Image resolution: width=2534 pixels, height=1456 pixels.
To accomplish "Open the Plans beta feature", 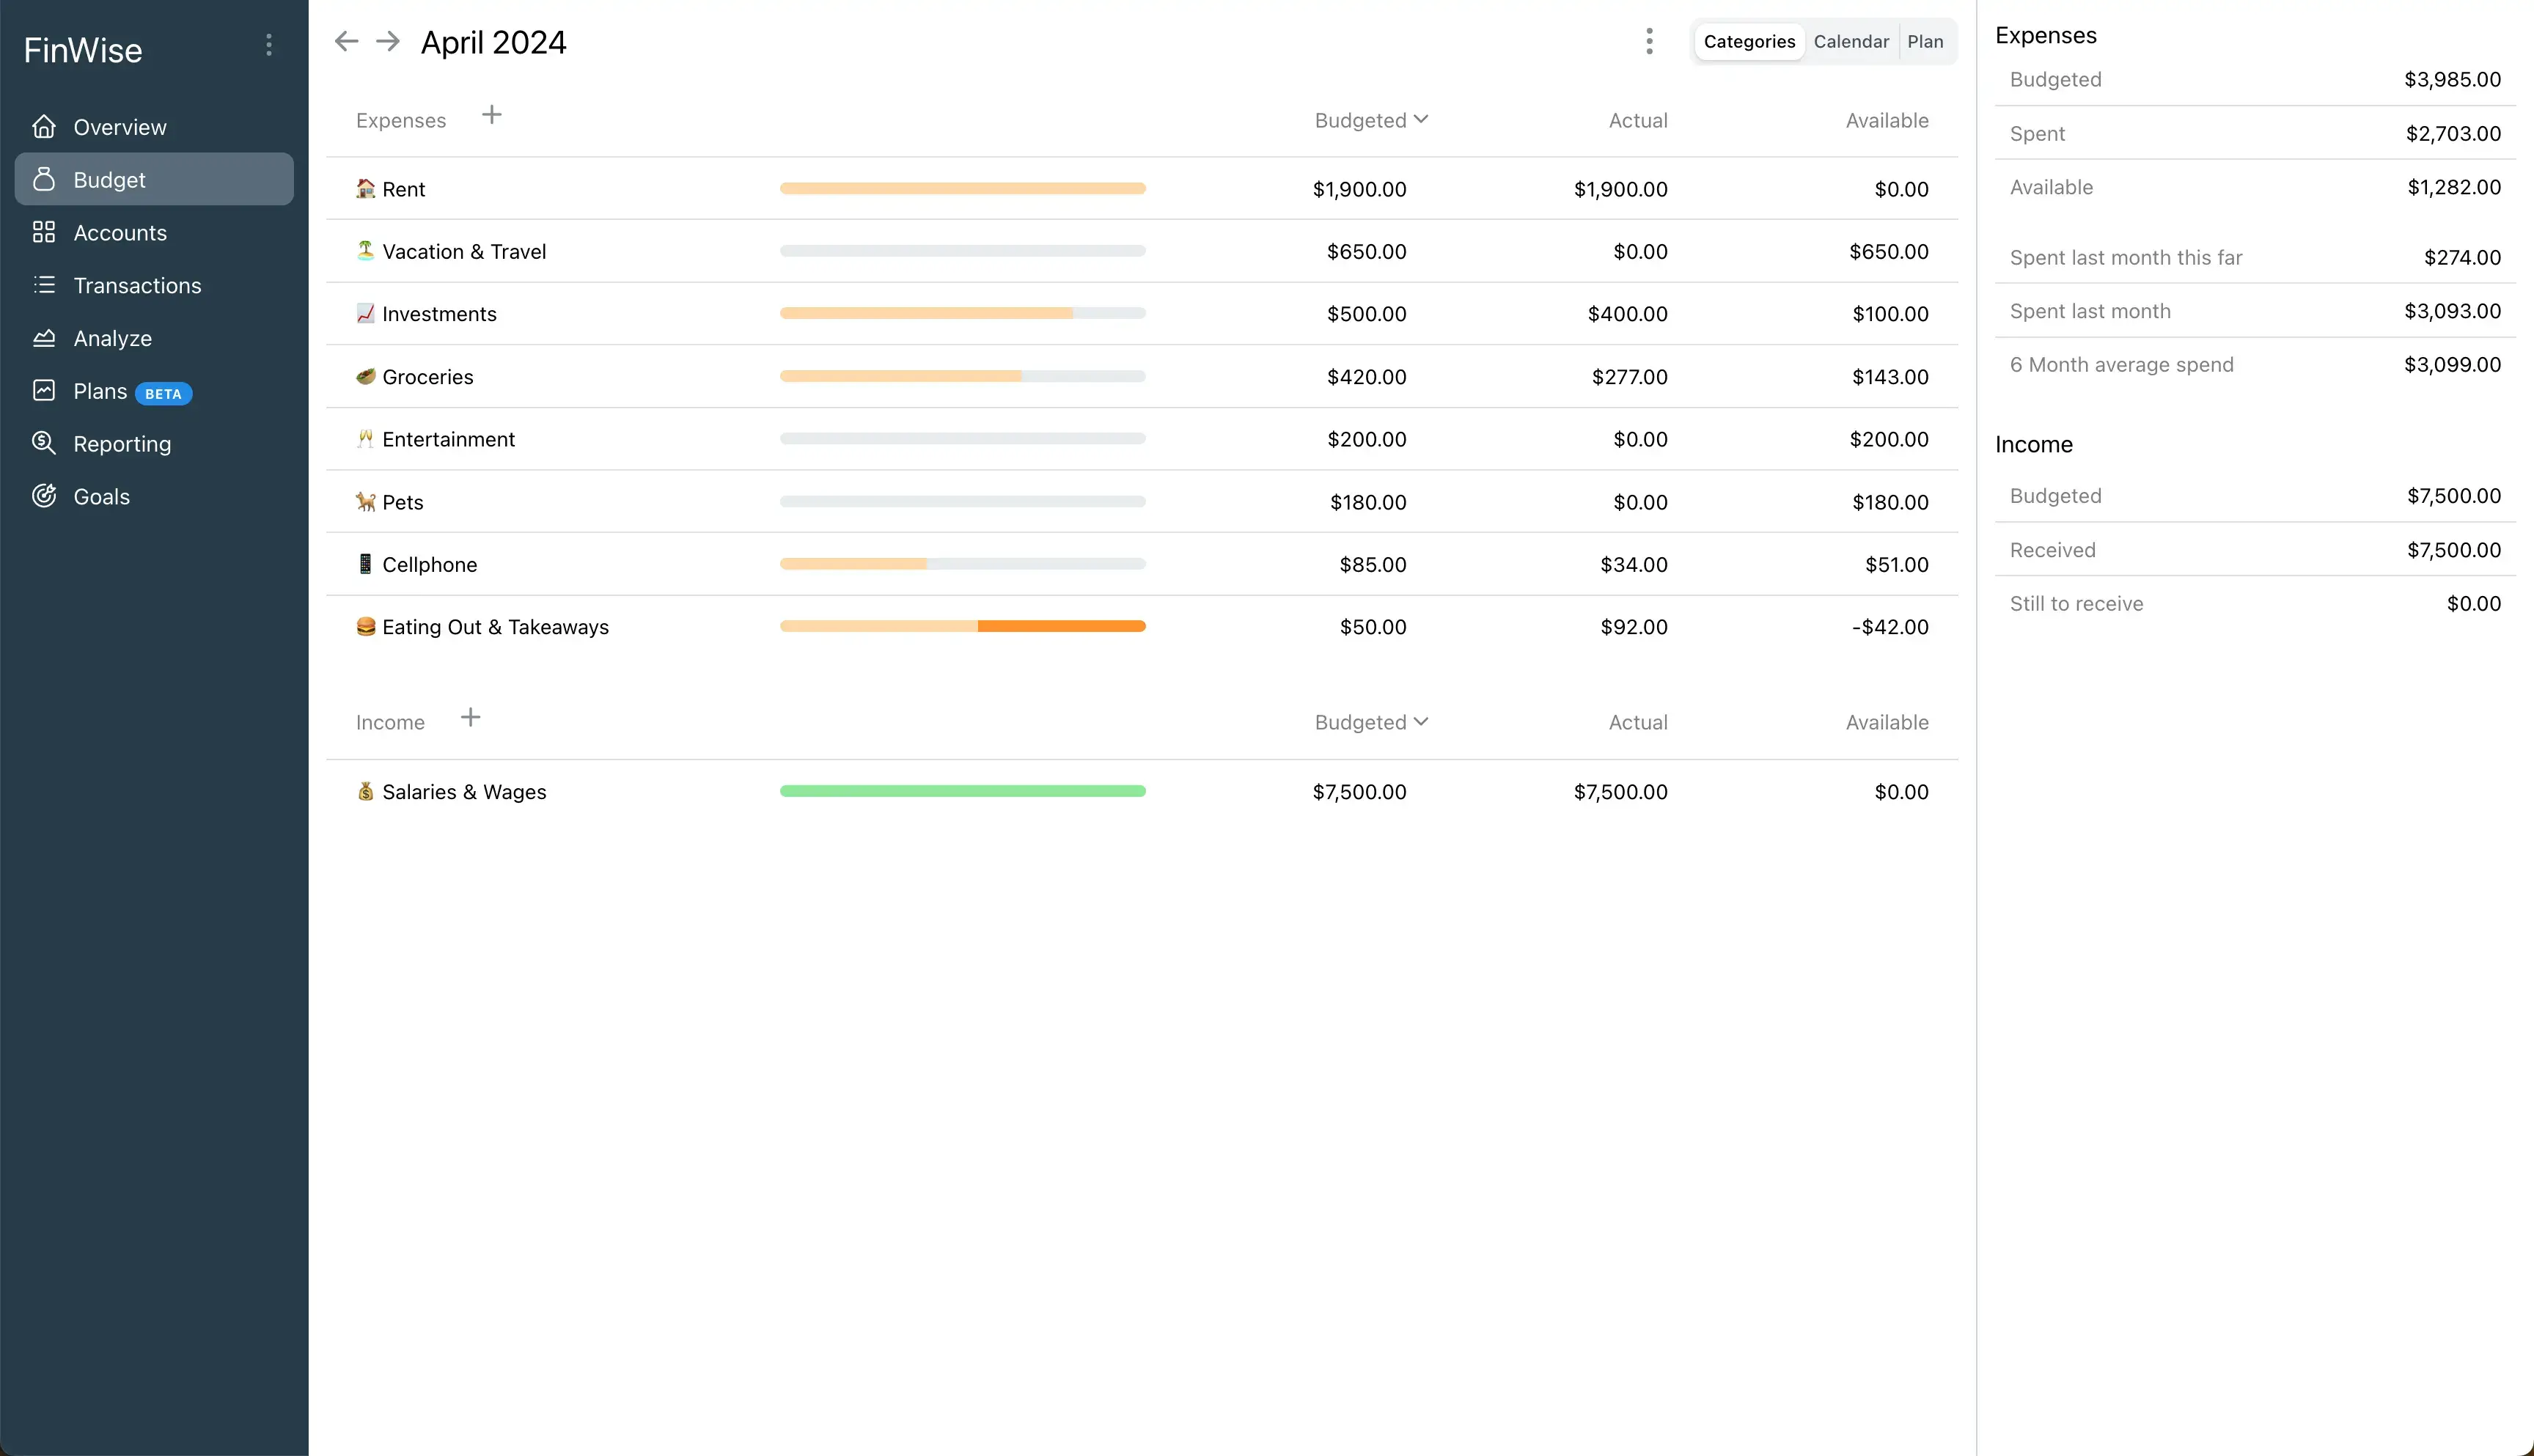I will 99,391.
